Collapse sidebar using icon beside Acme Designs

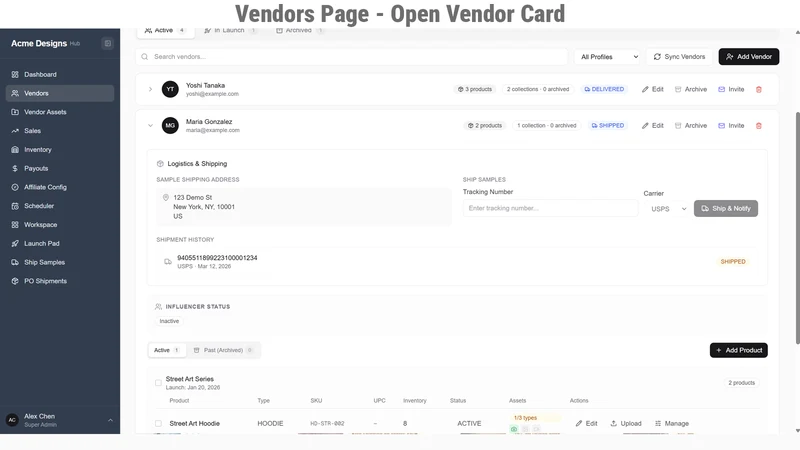tap(108, 43)
